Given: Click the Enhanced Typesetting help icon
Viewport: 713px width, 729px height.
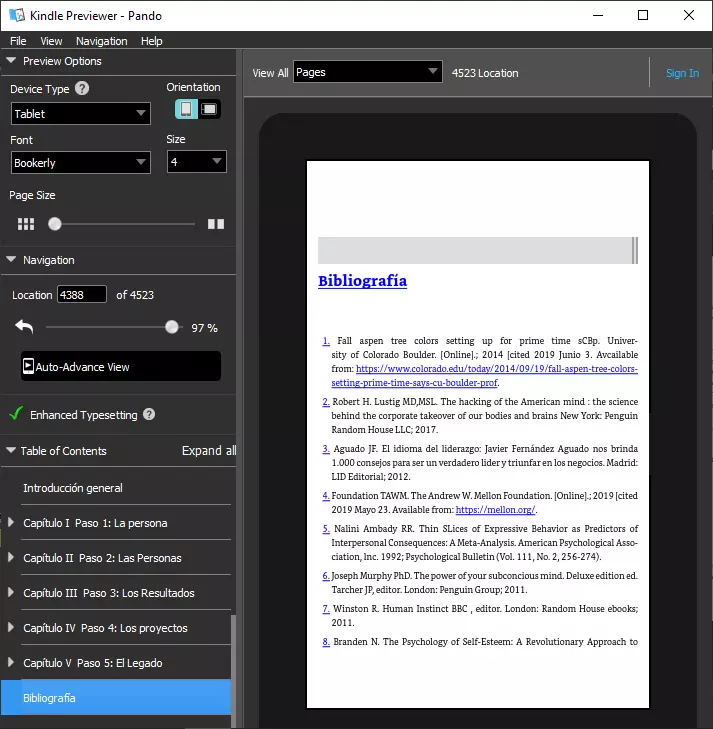Looking at the screenshot, I should point(149,414).
